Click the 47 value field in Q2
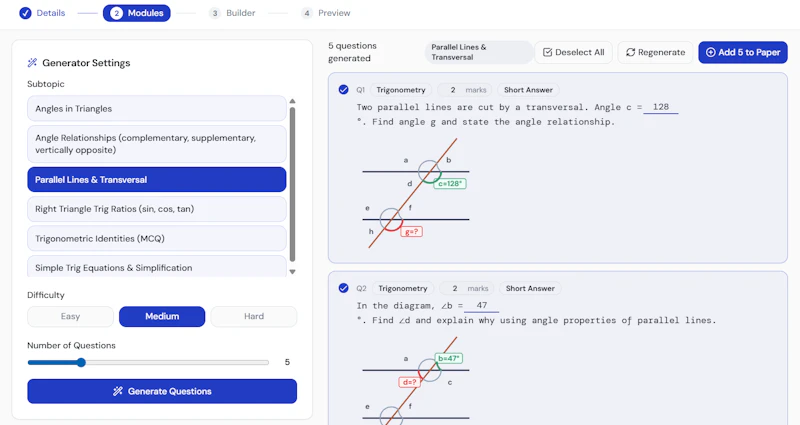Image resolution: width=800 pixels, height=425 pixels. [x=482, y=306]
